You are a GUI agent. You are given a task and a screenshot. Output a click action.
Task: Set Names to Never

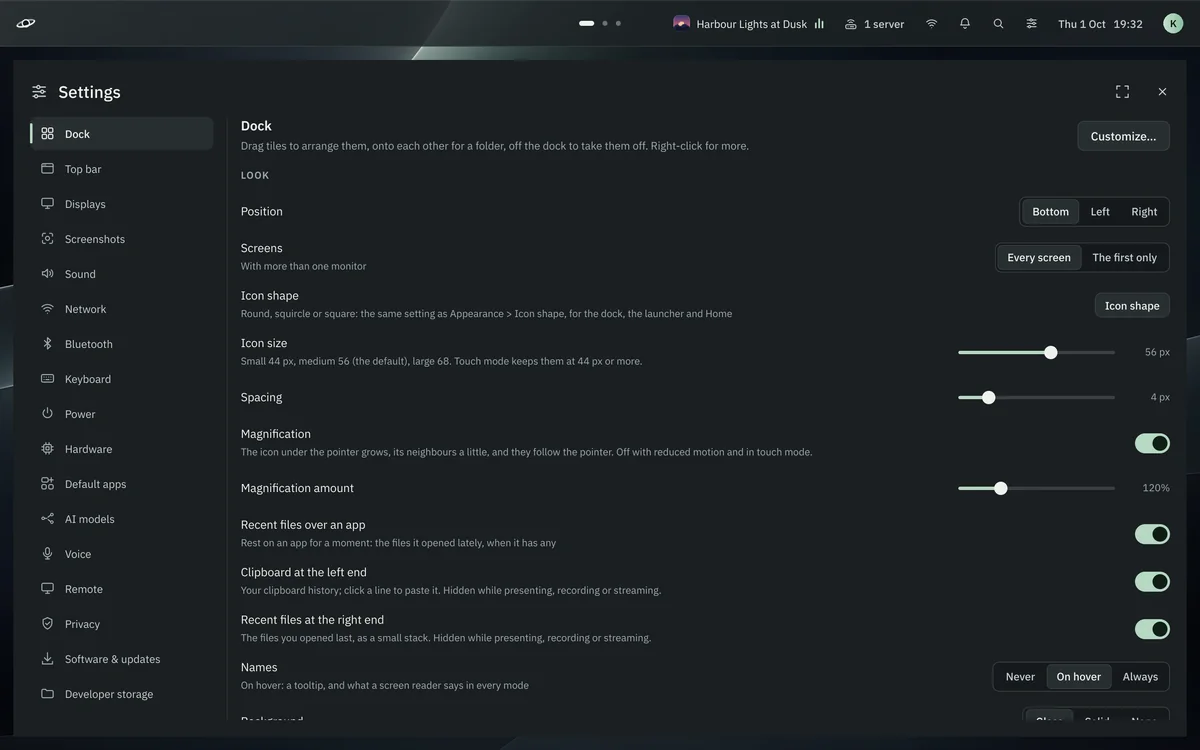pos(1020,677)
